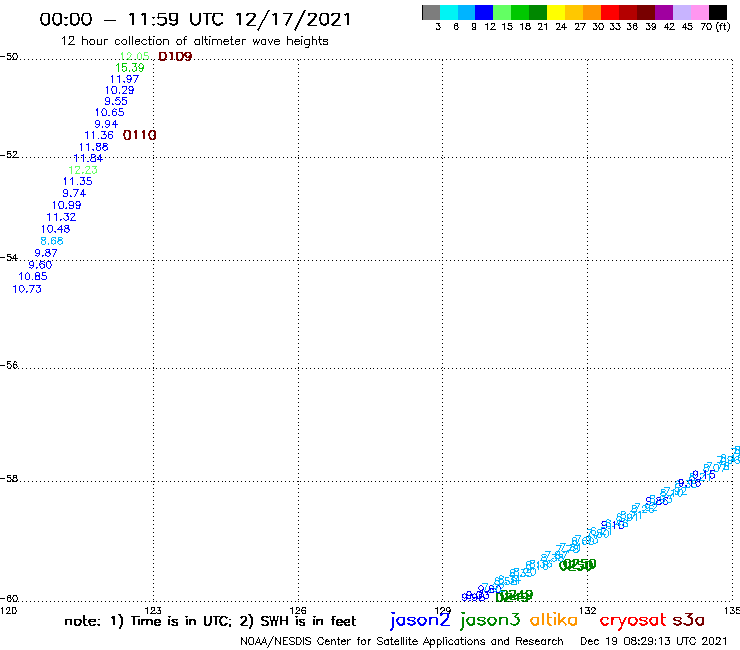Click the green time stamp 0250
Image resolution: width=740 pixels, height=650 pixels.
pyautogui.click(x=578, y=565)
